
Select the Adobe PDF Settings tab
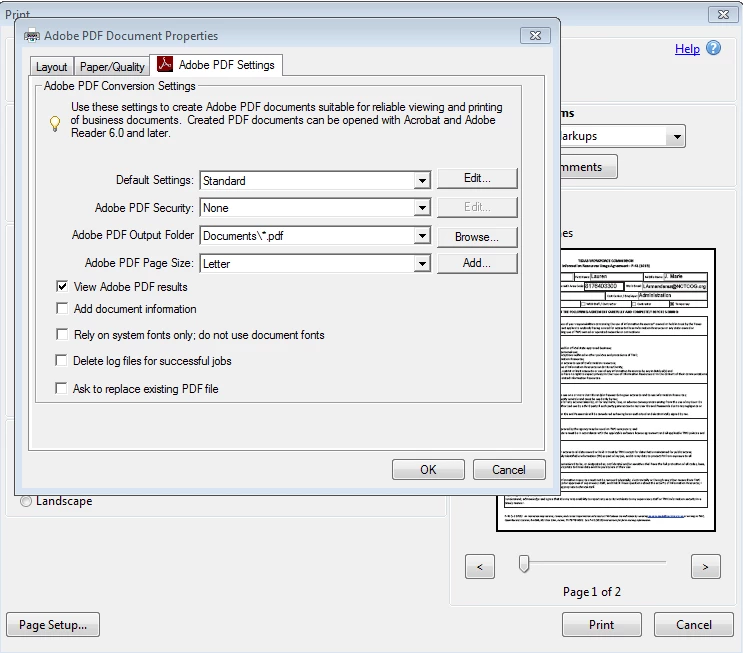click(216, 64)
